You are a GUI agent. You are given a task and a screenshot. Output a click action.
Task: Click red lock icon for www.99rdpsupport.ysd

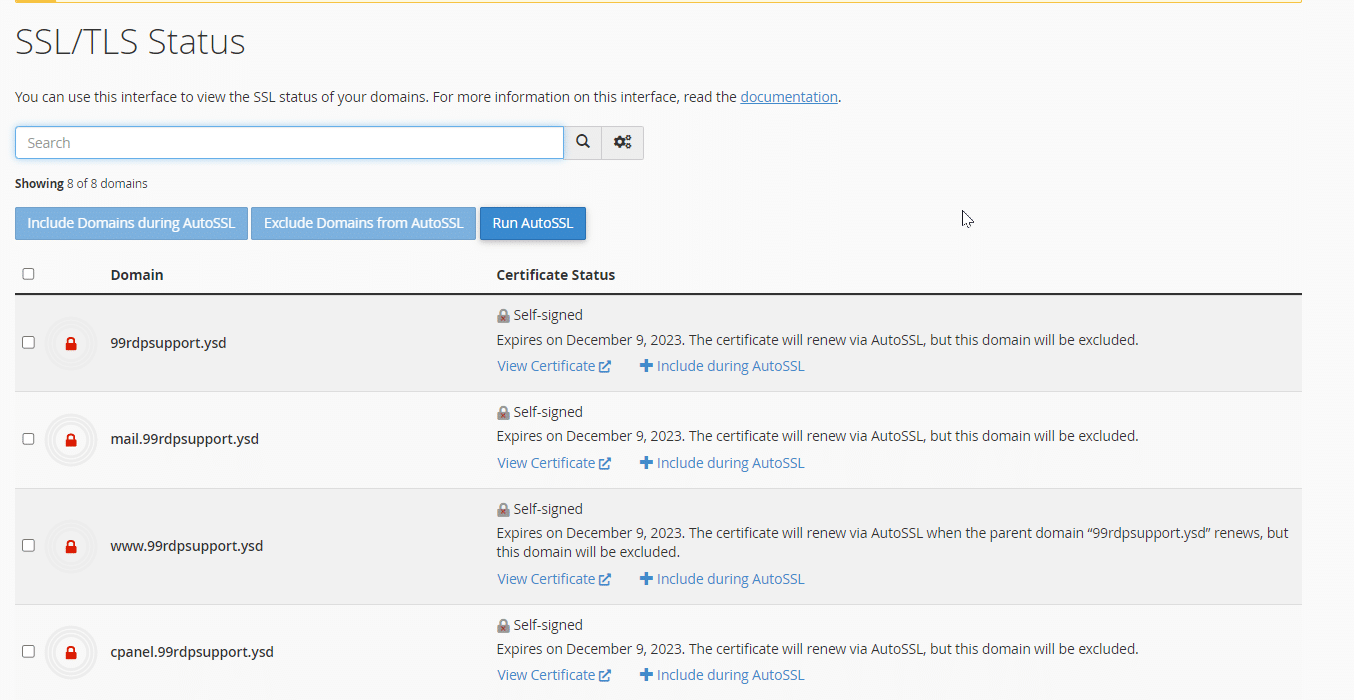71,546
